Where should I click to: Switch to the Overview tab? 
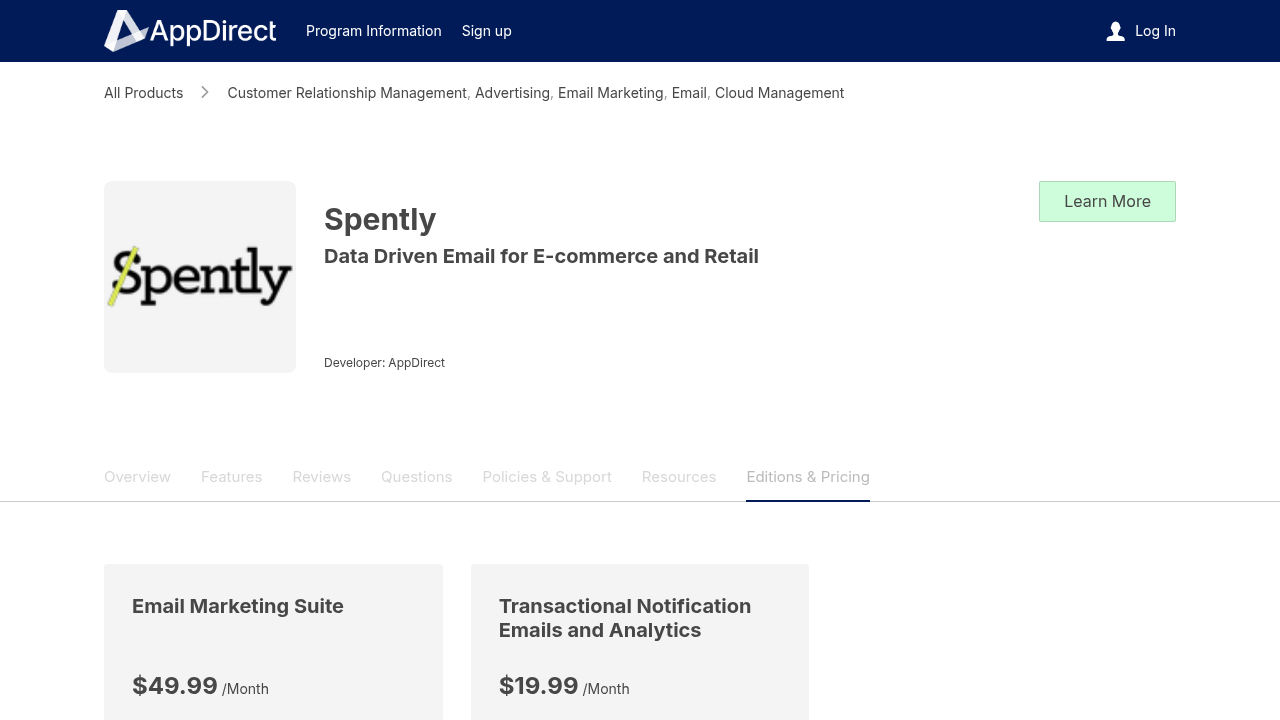[137, 477]
